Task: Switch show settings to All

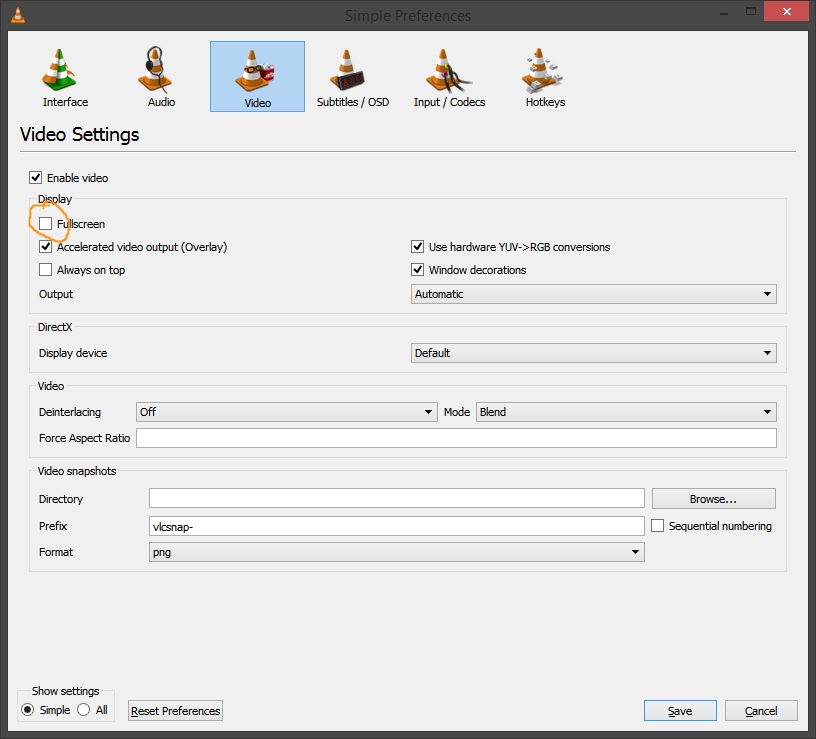Action: tap(83, 709)
